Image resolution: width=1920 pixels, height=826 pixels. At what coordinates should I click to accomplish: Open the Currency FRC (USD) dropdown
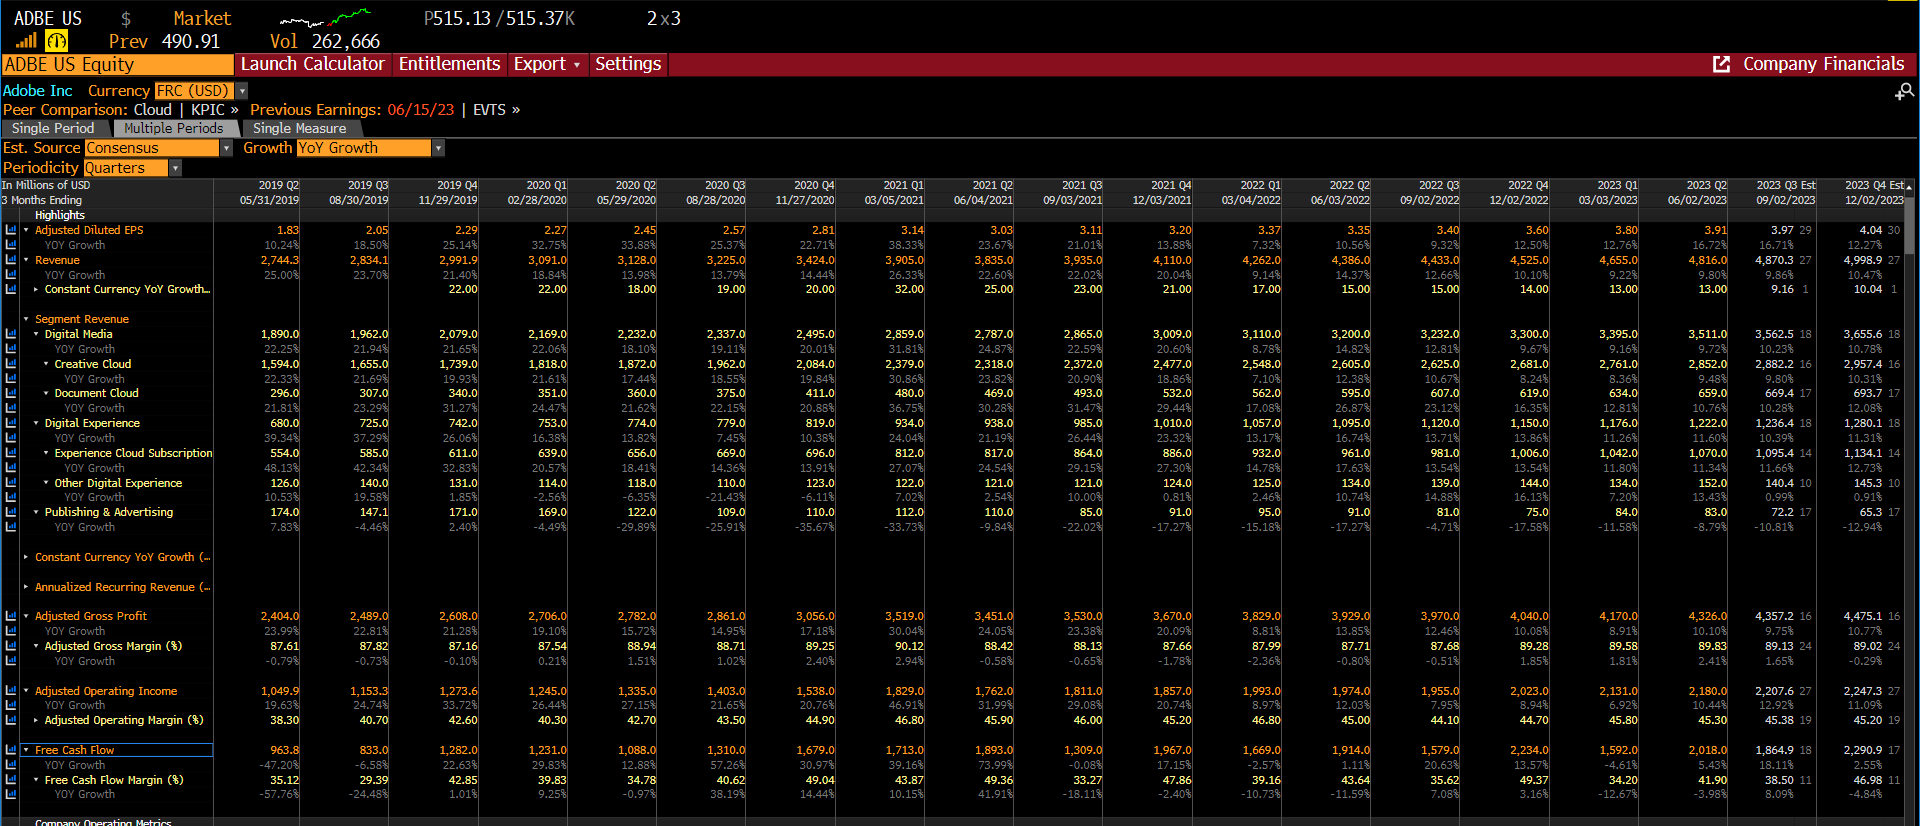(x=242, y=91)
